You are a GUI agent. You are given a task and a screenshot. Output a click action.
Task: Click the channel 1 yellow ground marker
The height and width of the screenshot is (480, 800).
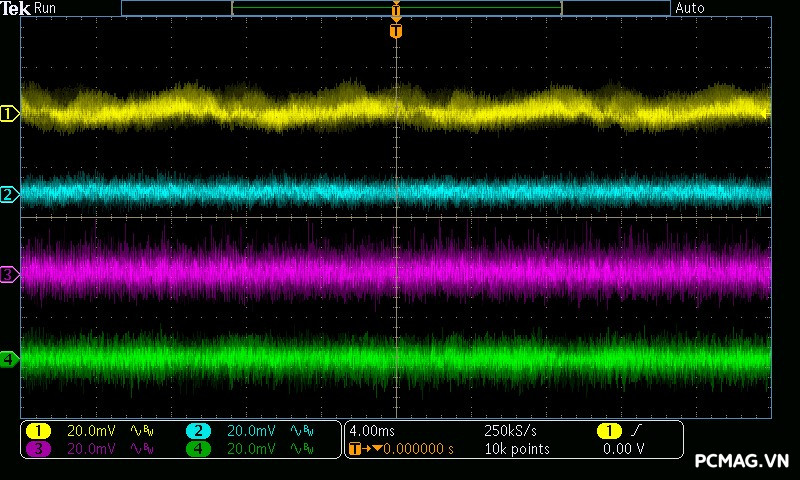[x=9, y=114]
